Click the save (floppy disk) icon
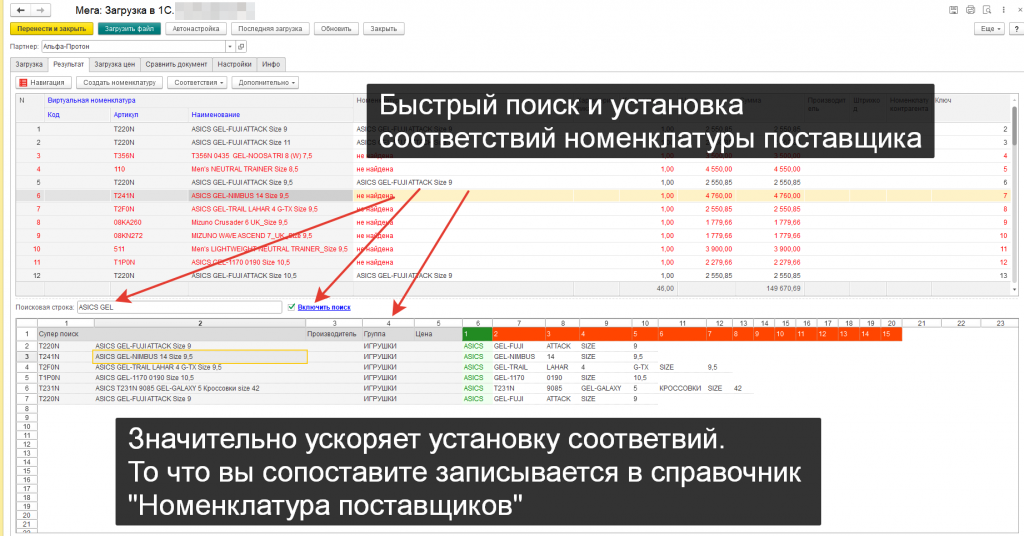1024x536 pixels. pyautogui.click(x=953, y=10)
